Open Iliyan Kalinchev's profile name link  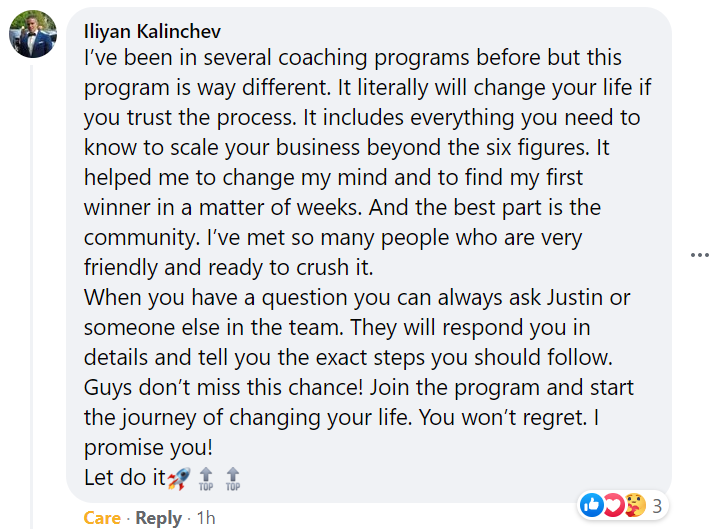(x=153, y=32)
